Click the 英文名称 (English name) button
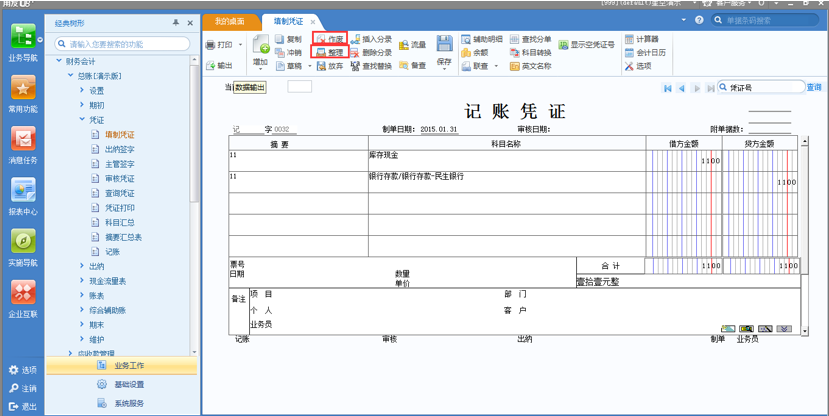 [x=531, y=66]
